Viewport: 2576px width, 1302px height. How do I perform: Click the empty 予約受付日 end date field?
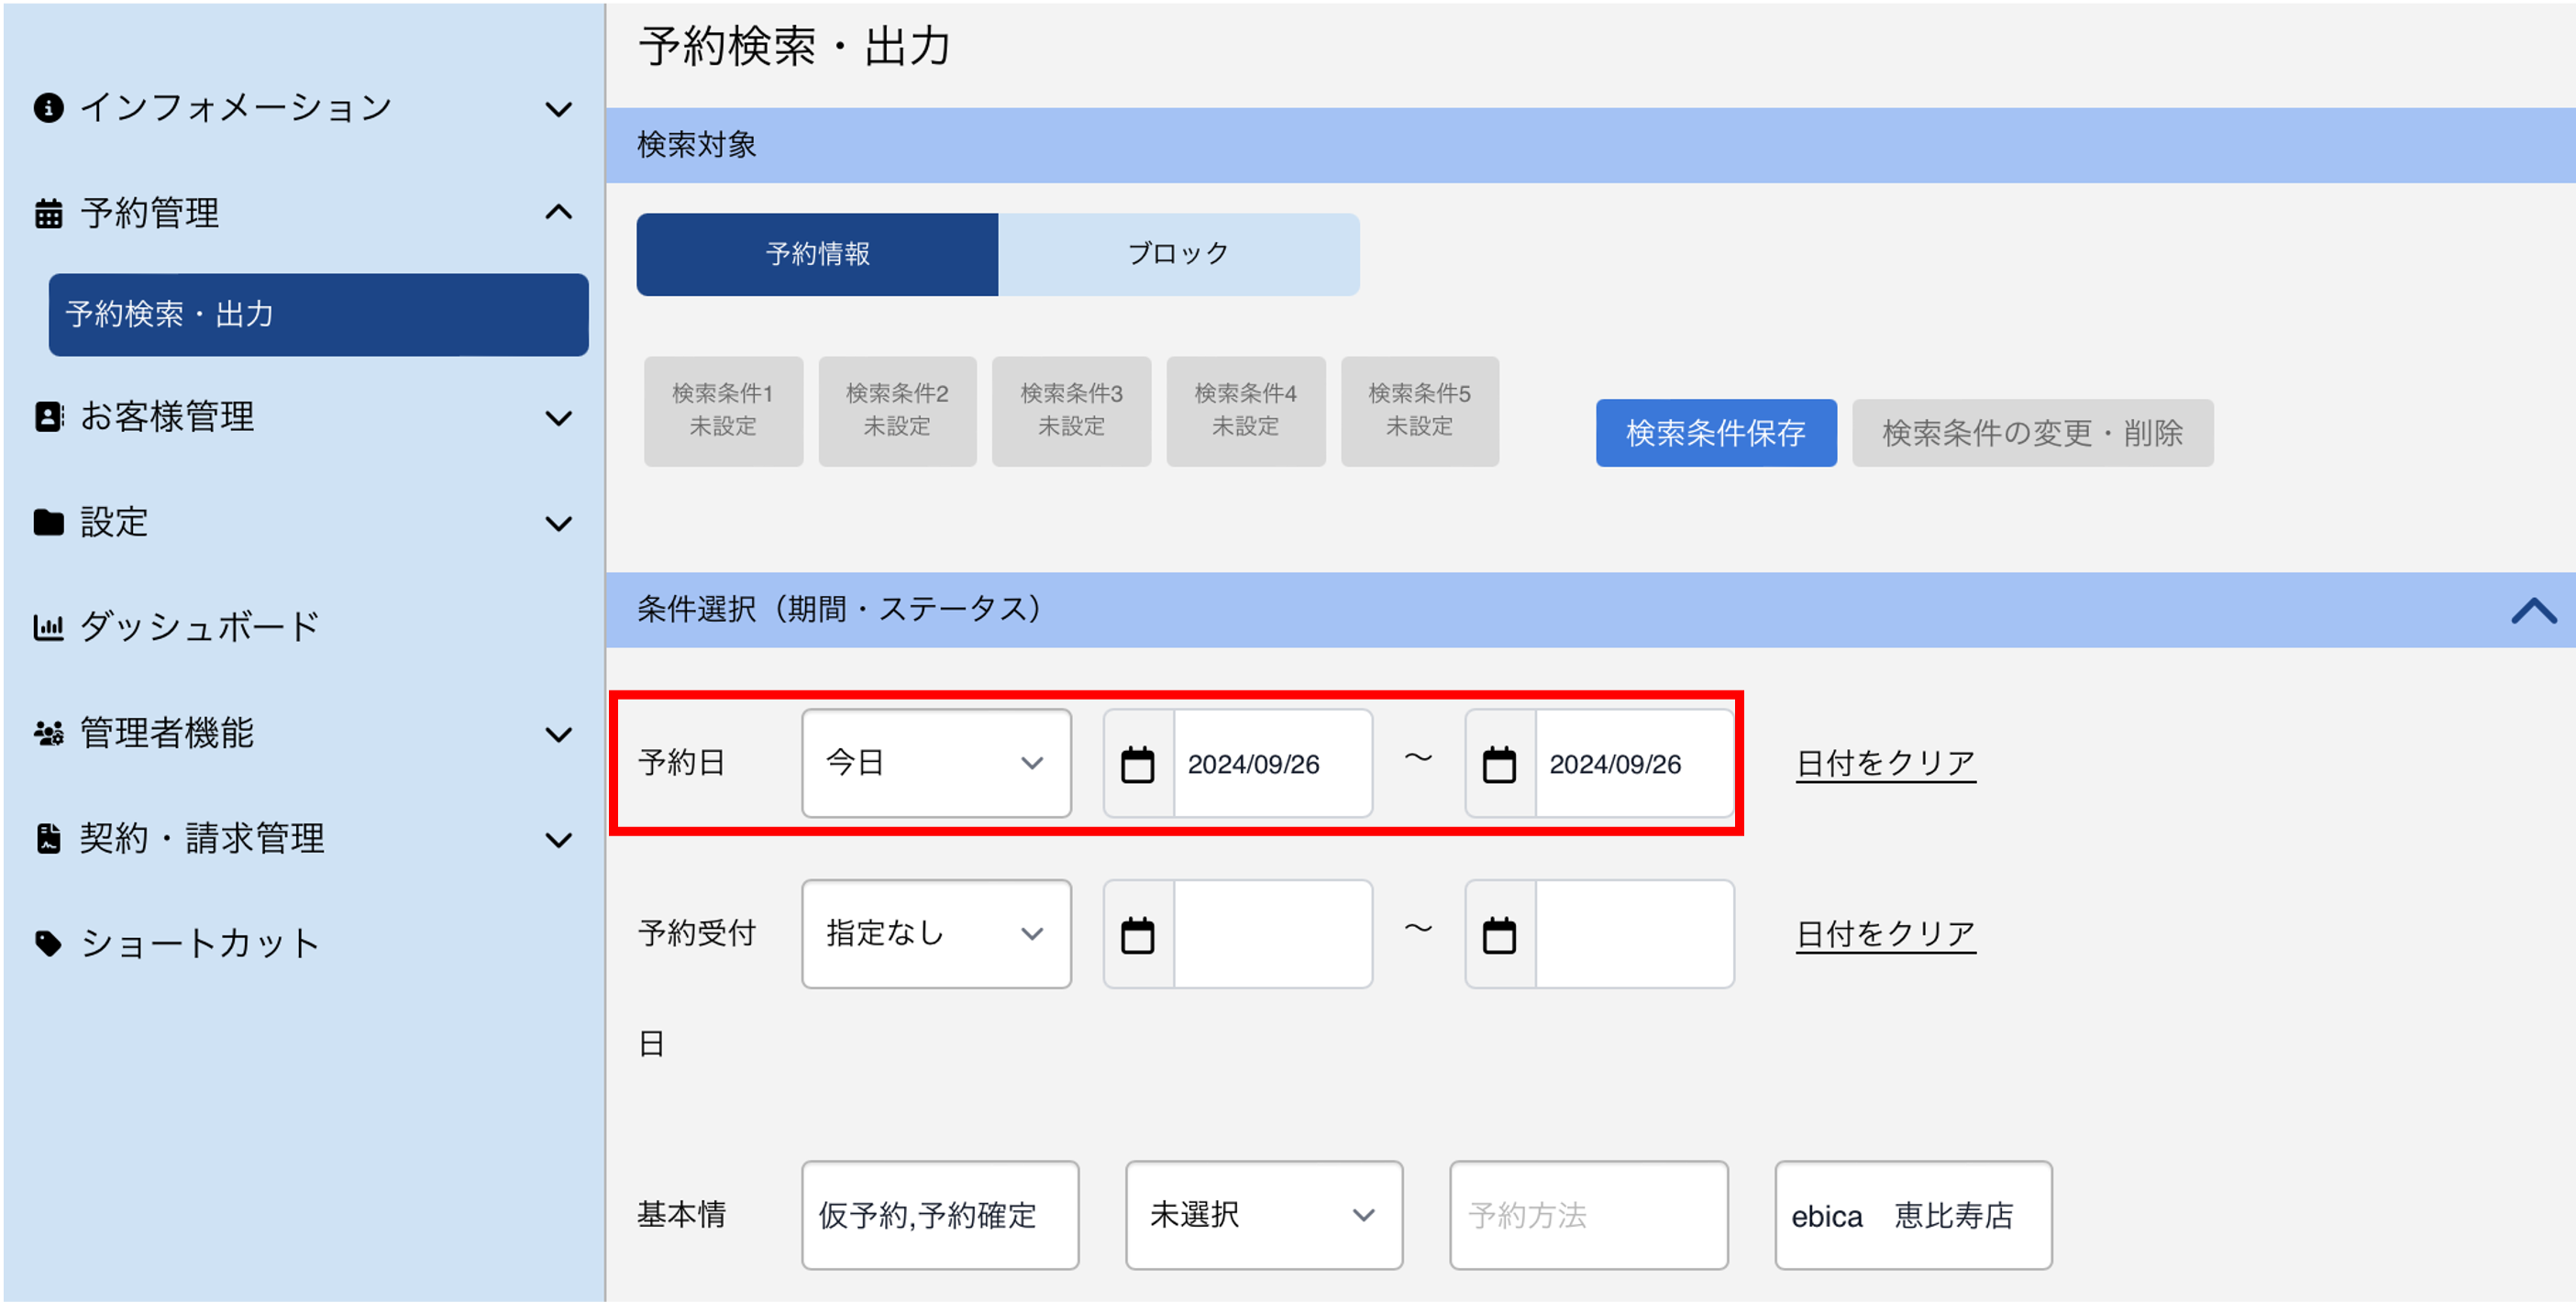tap(1635, 935)
